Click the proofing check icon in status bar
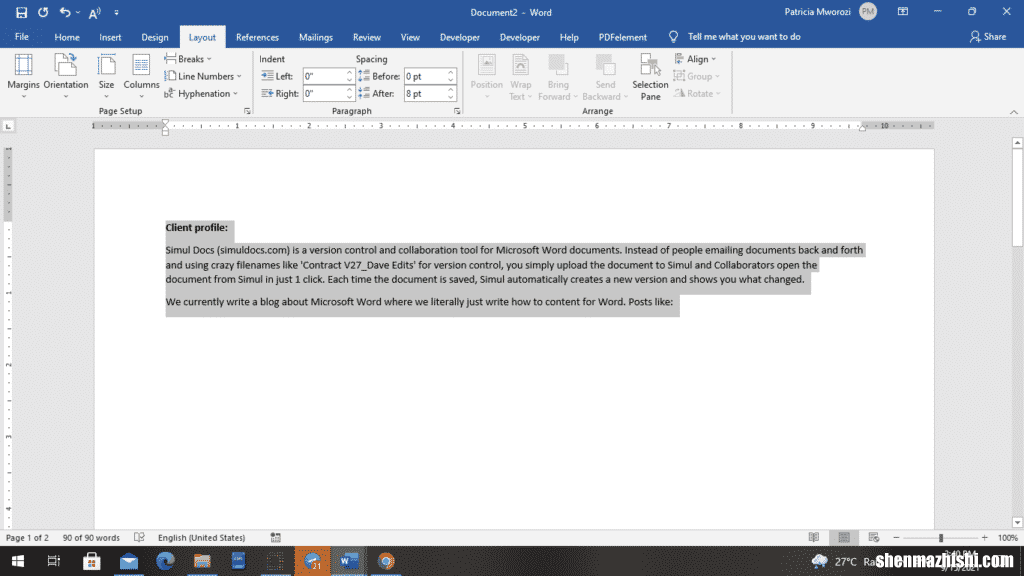1024x576 pixels. pos(139,537)
